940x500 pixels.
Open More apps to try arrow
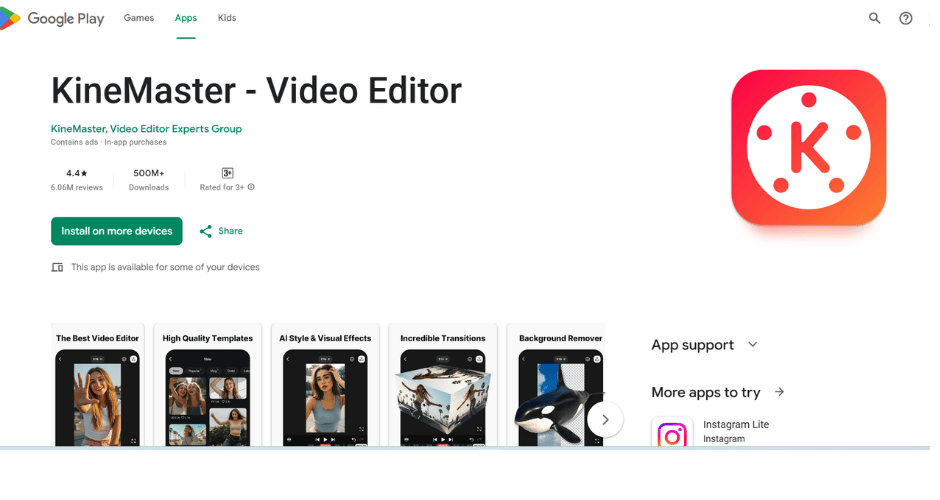tap(779, 392)
